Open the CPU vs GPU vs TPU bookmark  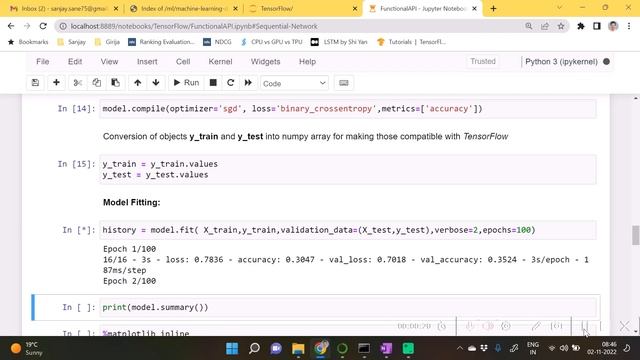tap(271, 42)
